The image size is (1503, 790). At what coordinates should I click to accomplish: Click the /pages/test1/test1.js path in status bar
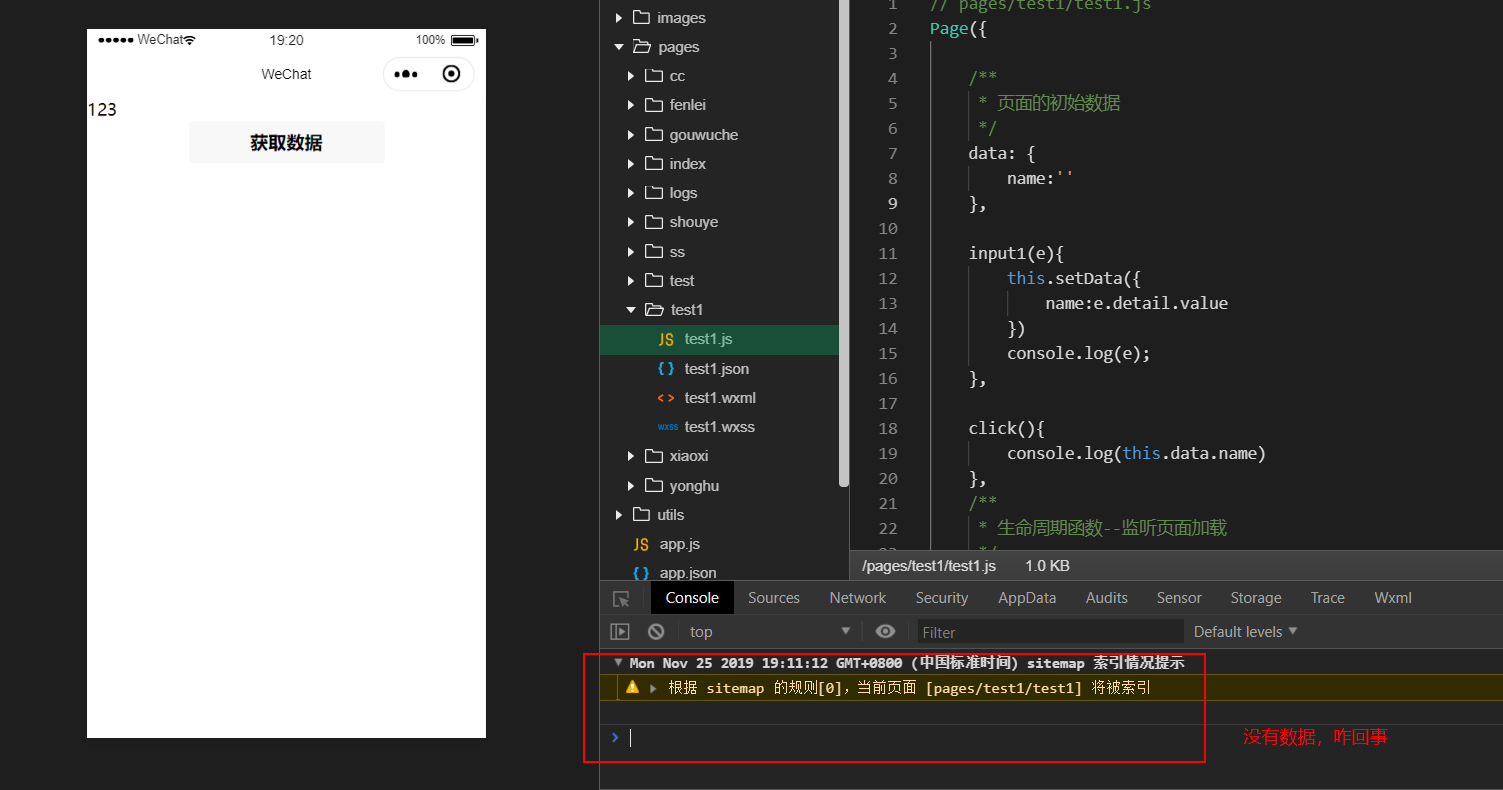pos(929,566)
